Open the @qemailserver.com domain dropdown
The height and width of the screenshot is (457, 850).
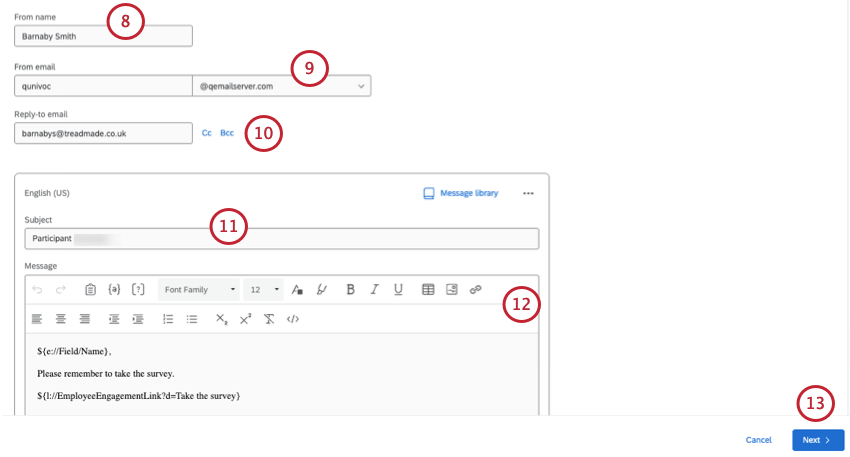(x=282, y=86)
